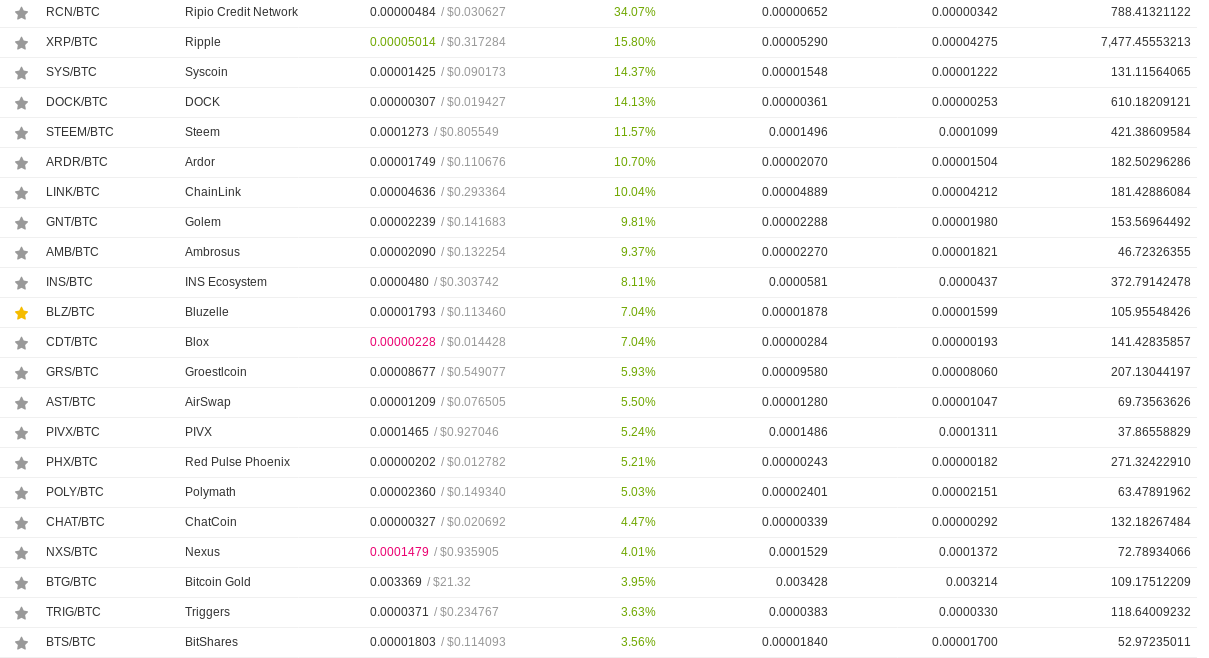Mark SYS/BTC as favorite

pos(21,73)
